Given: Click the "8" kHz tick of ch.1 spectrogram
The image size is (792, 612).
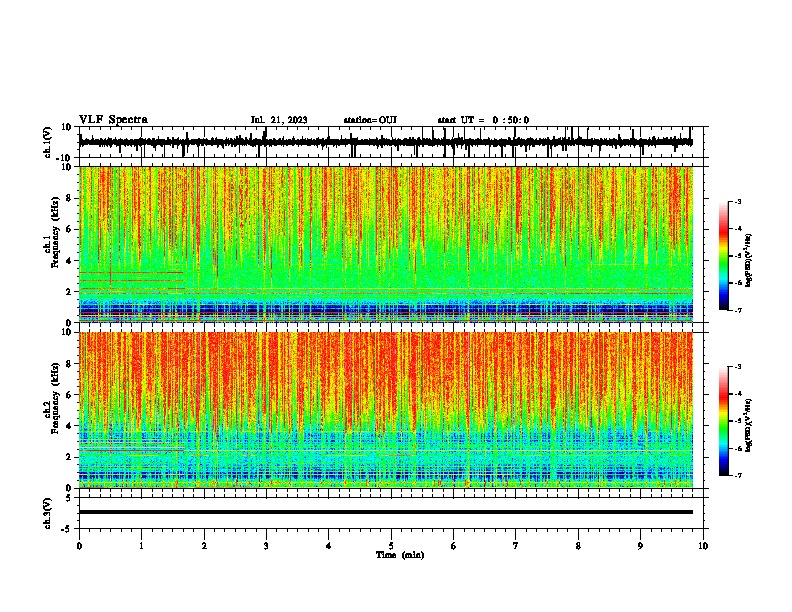Looking at the screenshot, I should tap(70, 198).
